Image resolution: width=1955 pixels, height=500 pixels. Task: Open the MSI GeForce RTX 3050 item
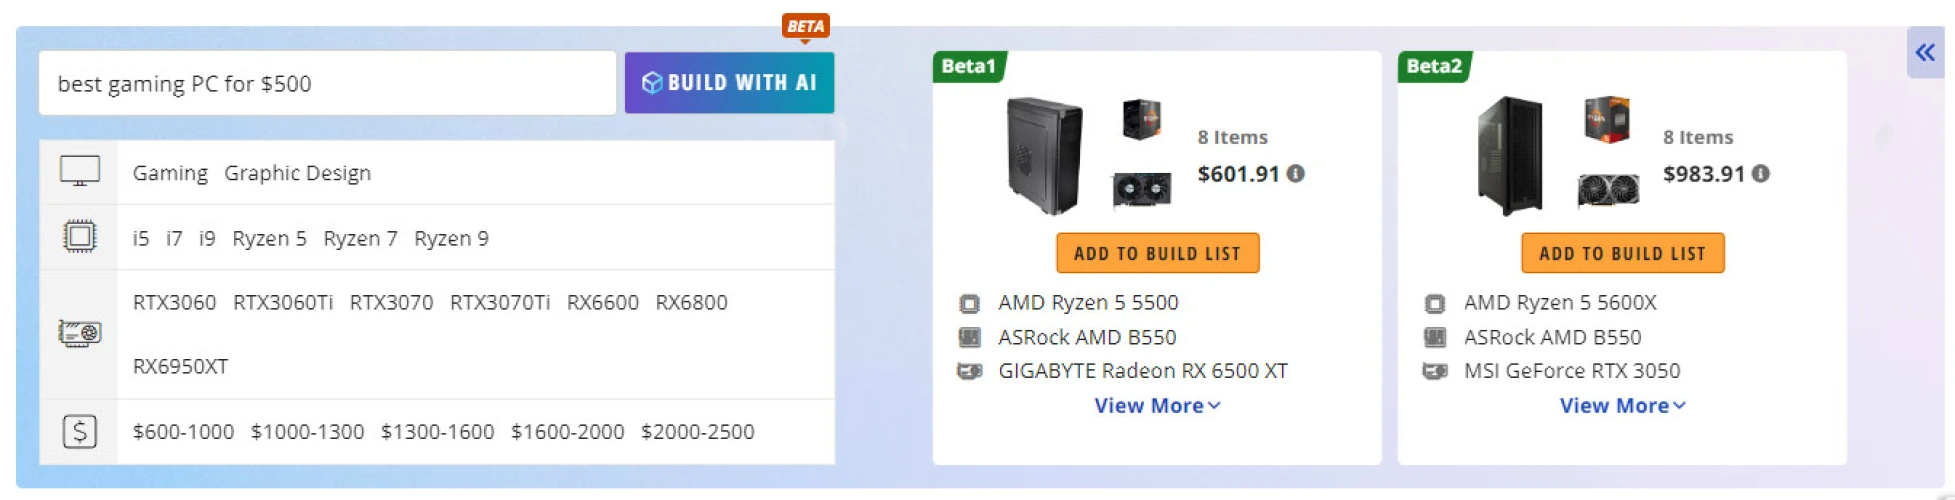pos(1571,371)
